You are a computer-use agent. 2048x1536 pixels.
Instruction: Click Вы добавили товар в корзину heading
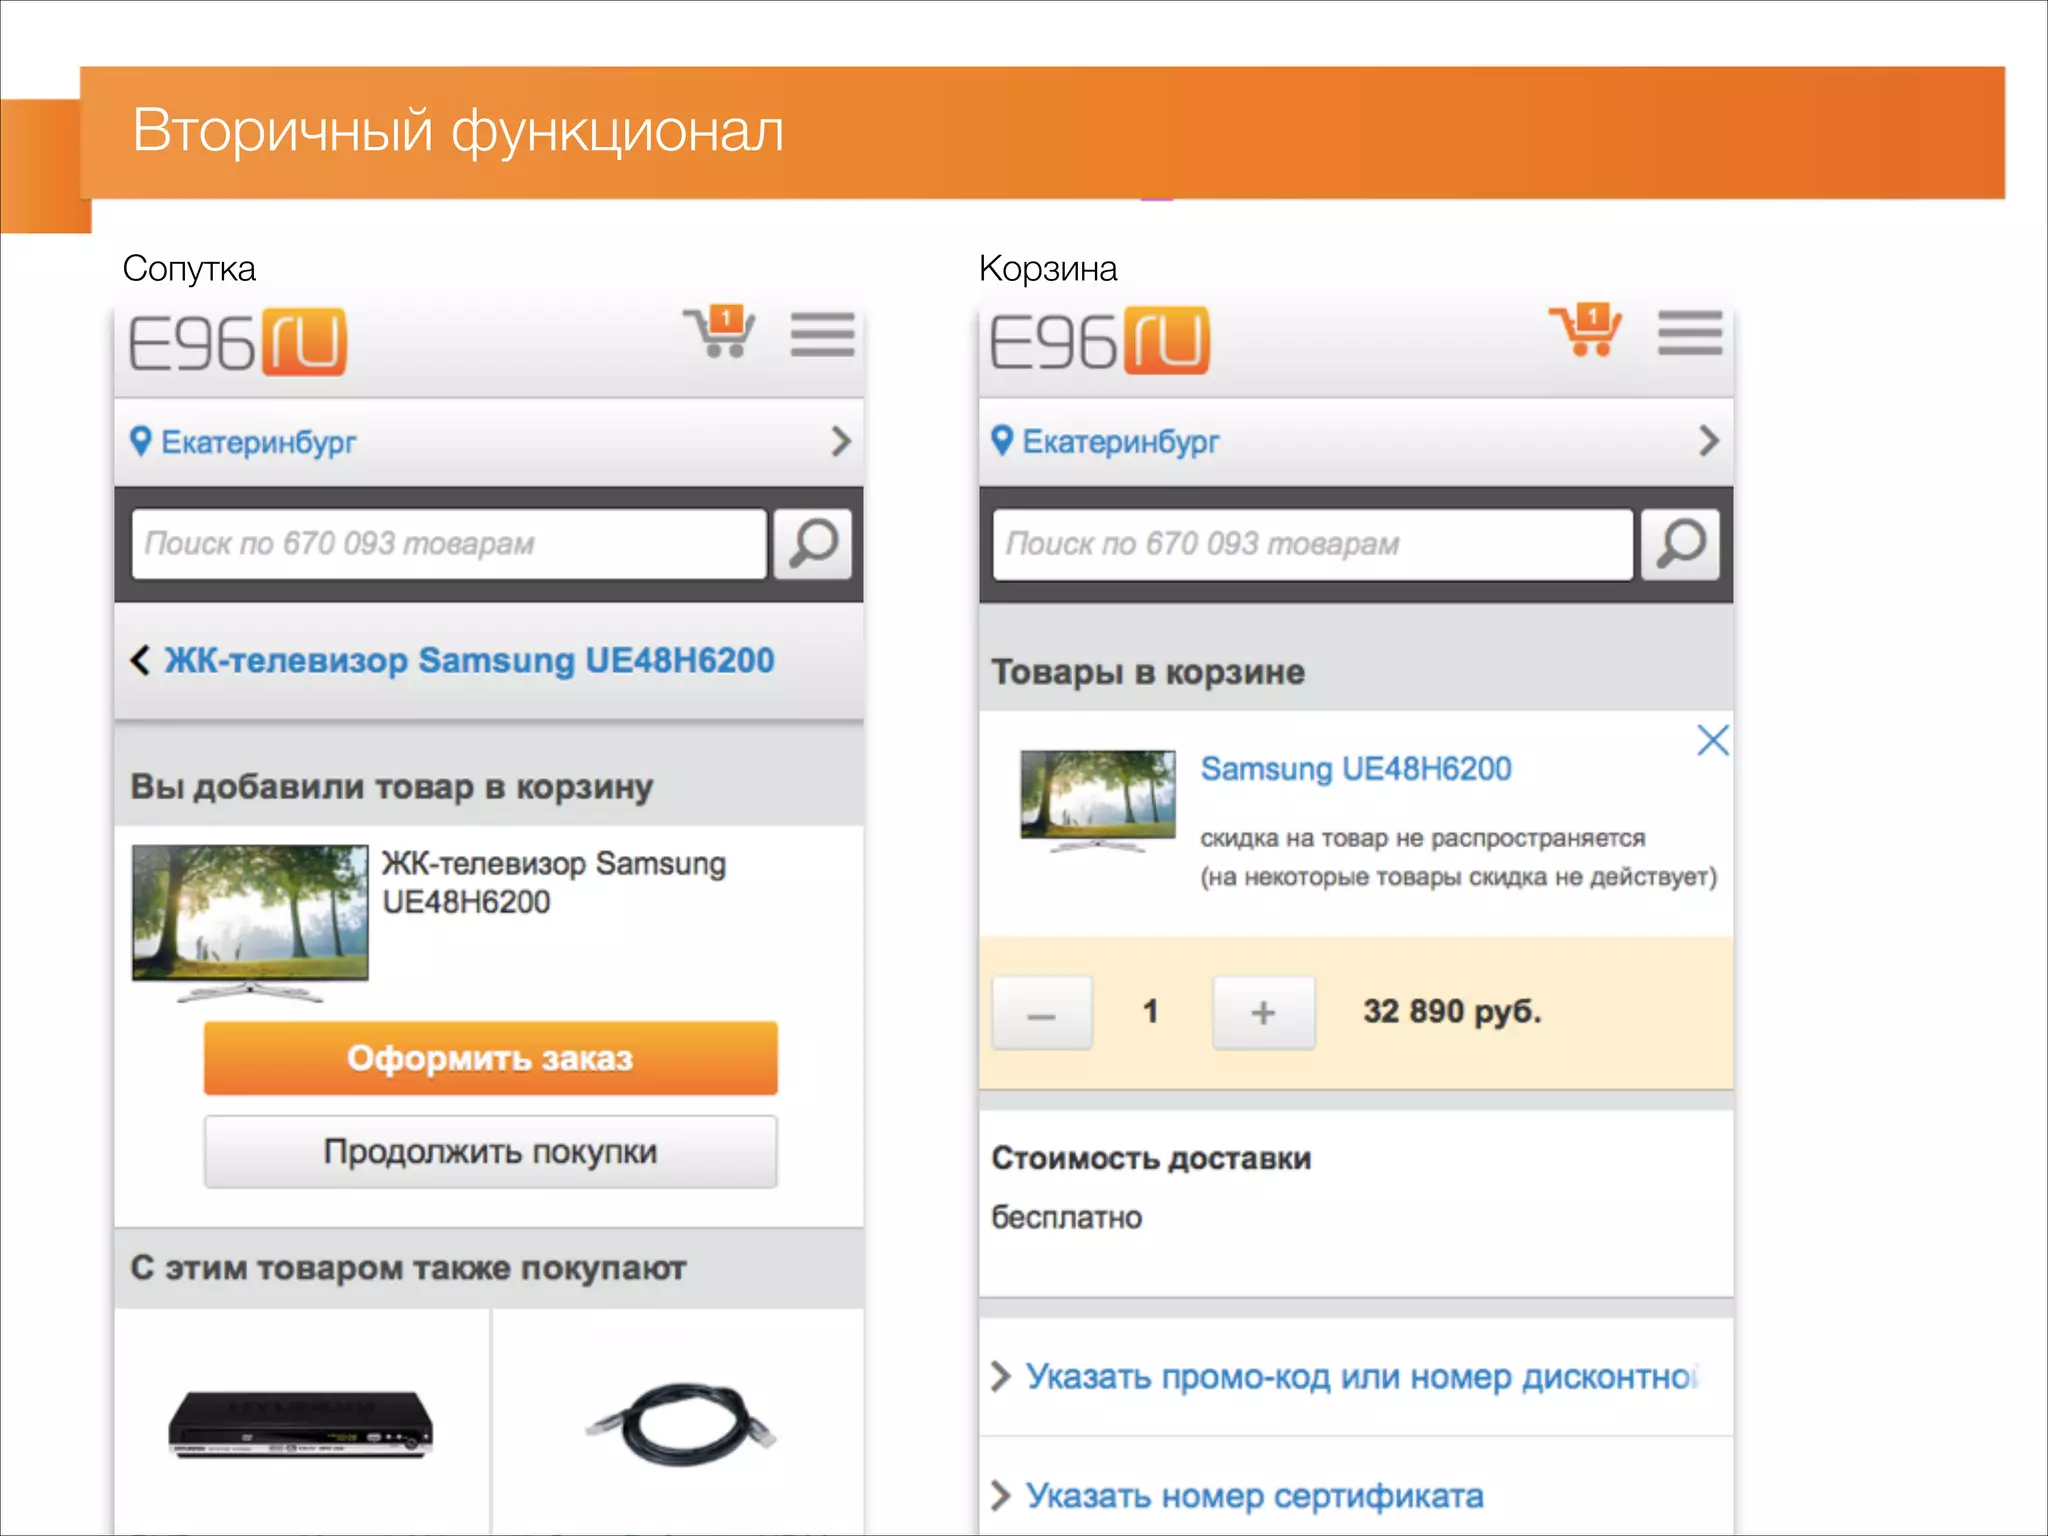[391, 787]
